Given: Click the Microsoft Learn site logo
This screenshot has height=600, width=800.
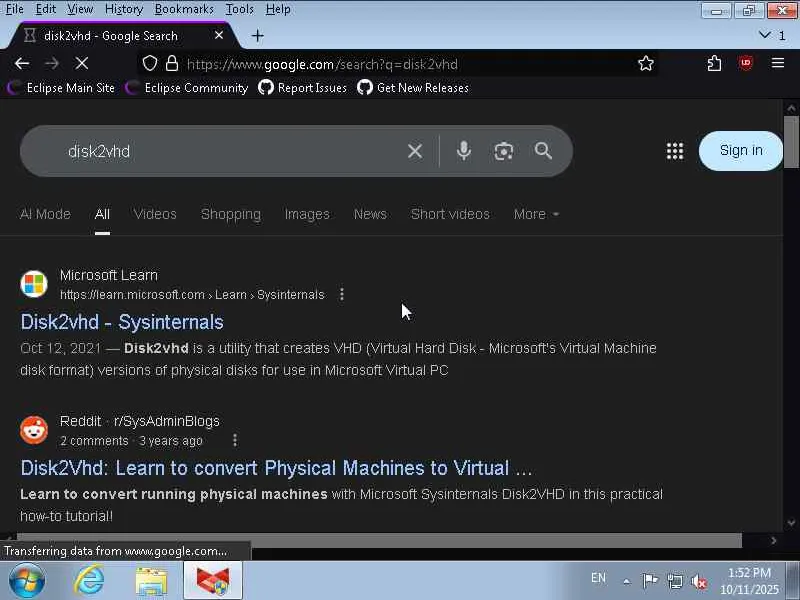Looking at the screenshot, I should [34, 284].
